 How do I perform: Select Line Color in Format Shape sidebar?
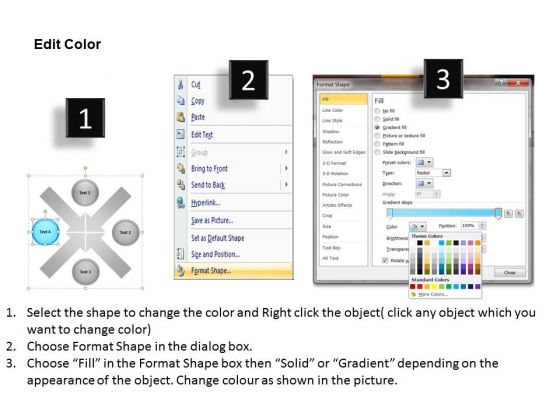coord(332,110)
